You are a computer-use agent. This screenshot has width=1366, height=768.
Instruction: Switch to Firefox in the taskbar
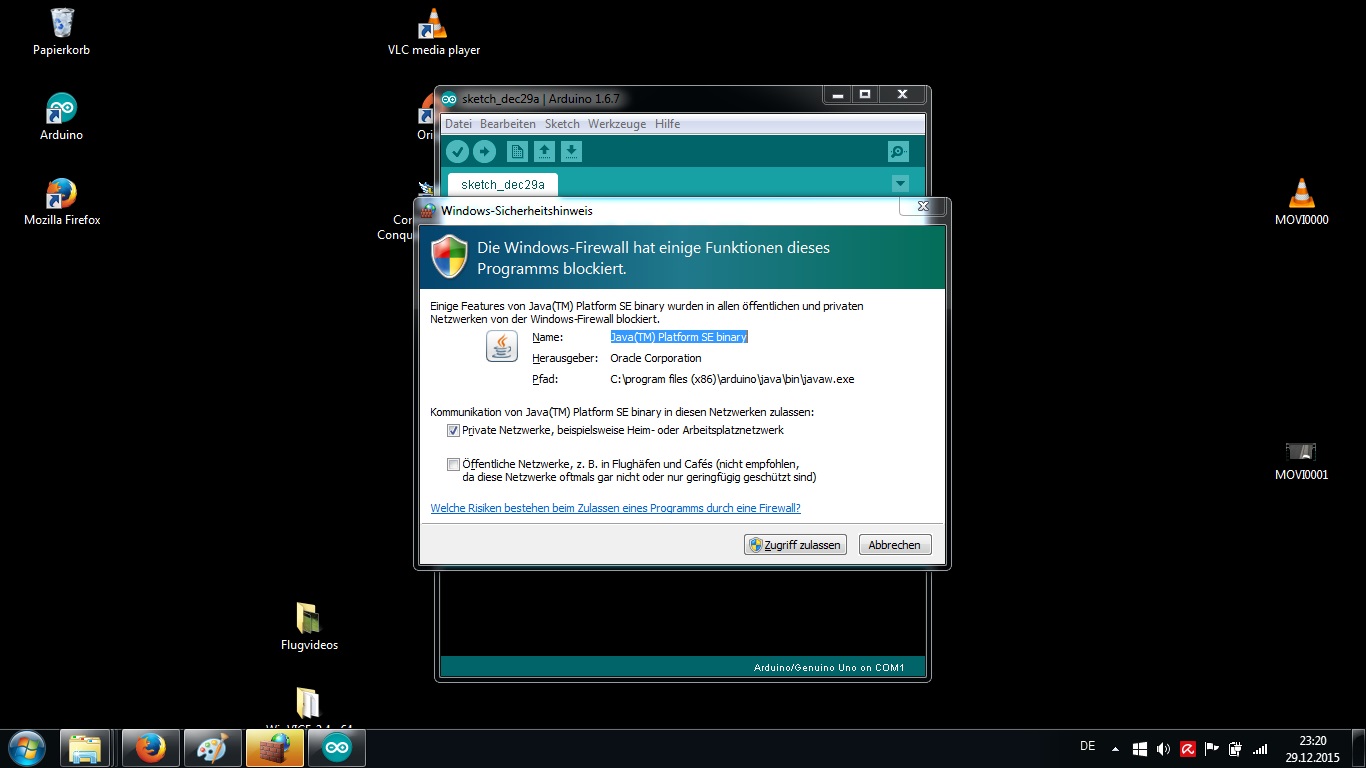[x=151, y=748]
